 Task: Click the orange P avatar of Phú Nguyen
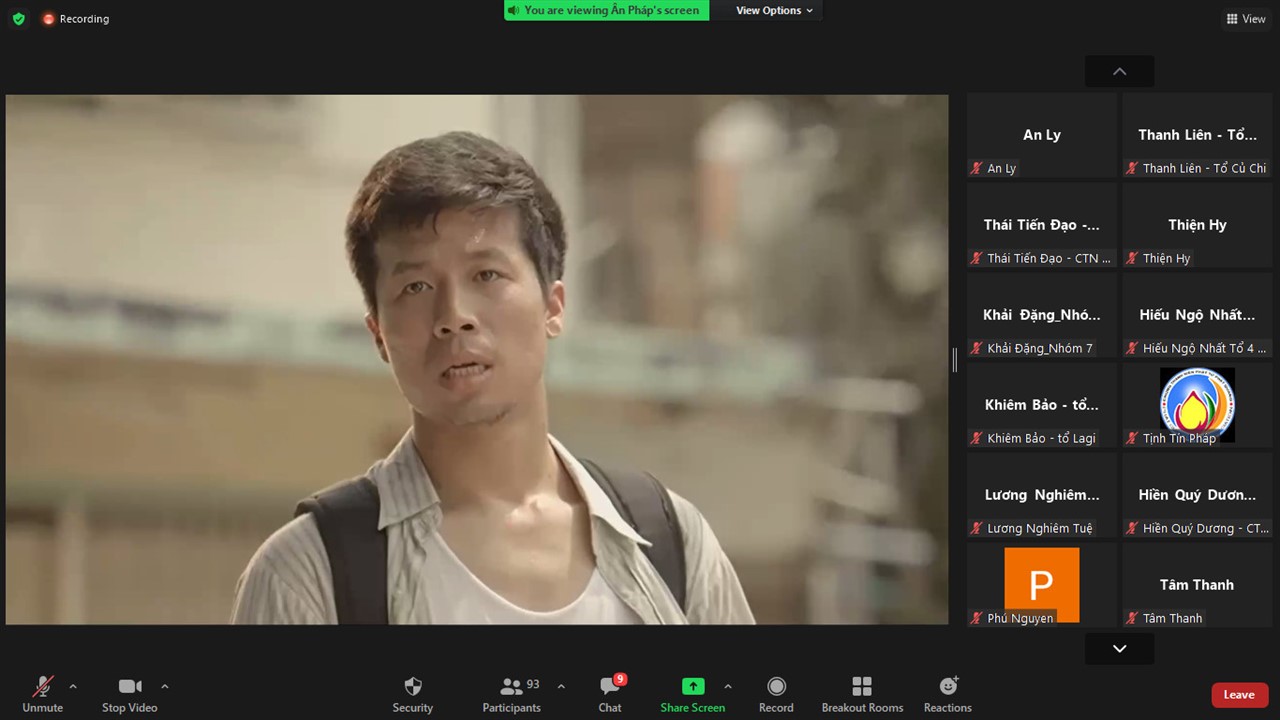click(1042, 584)
